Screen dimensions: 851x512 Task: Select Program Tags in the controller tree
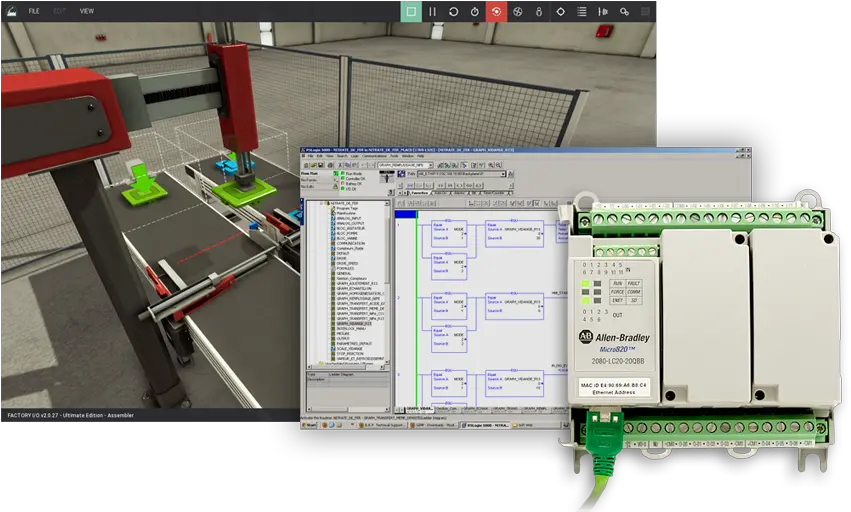tap(347, 208)
